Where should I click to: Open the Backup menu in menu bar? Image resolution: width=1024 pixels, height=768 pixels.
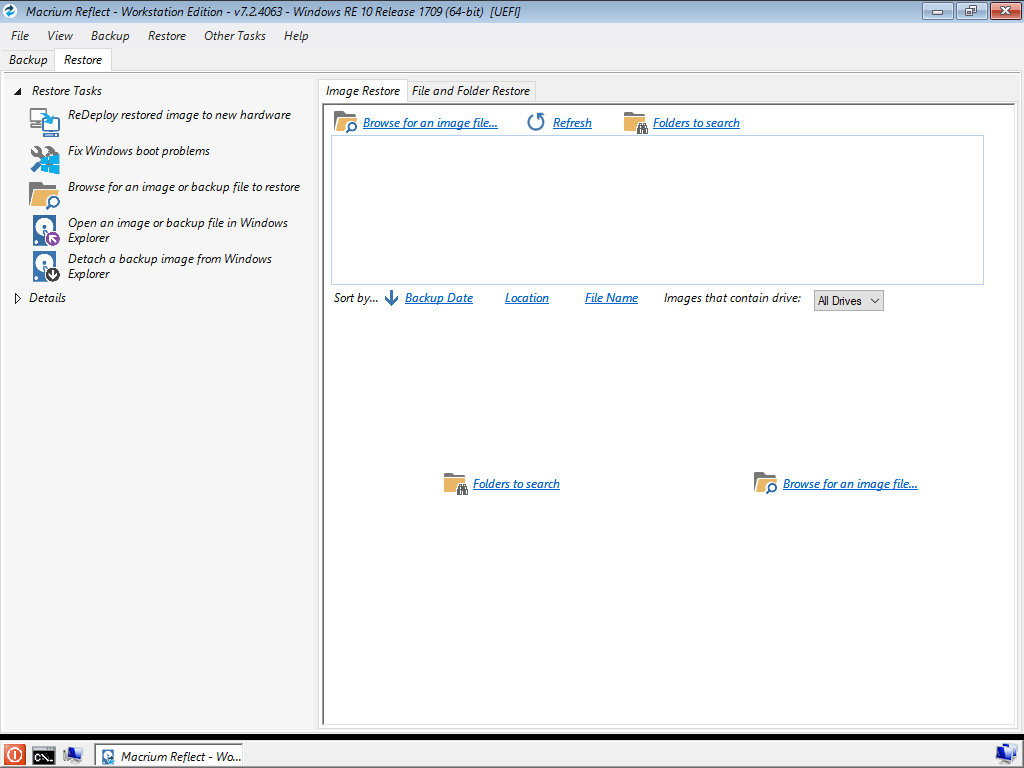(110, 36)
